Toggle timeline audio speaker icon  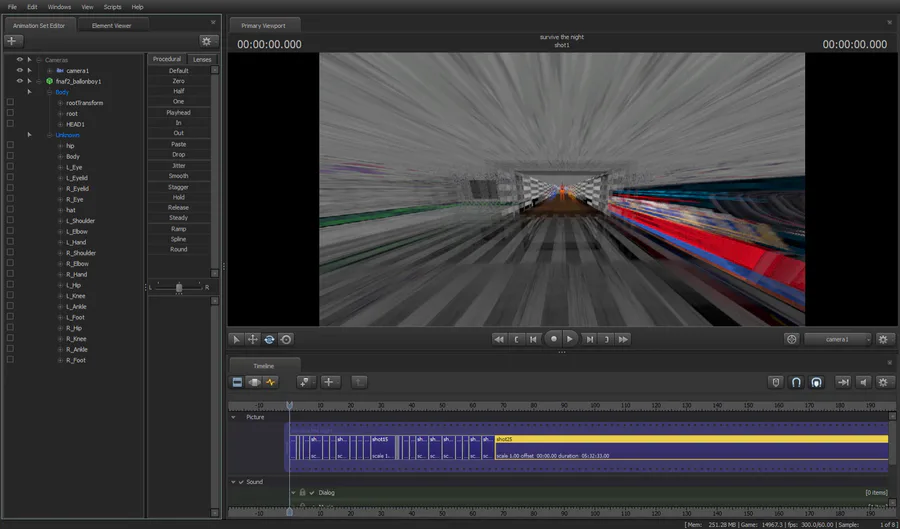(x=863, y=382)
